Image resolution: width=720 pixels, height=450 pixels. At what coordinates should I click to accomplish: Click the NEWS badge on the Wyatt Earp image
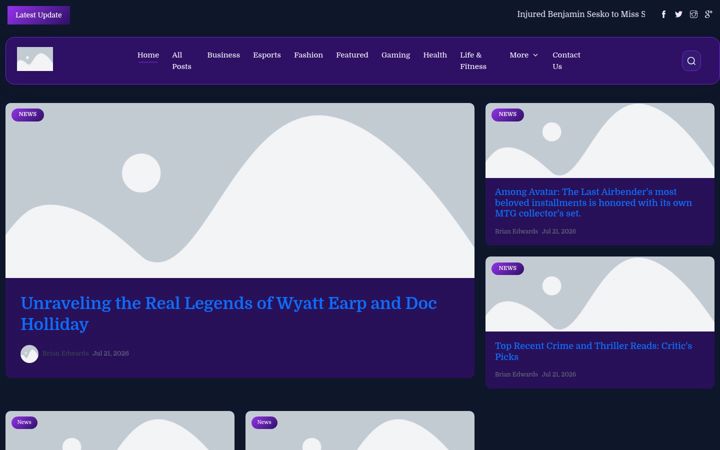(x=28, y=114)
